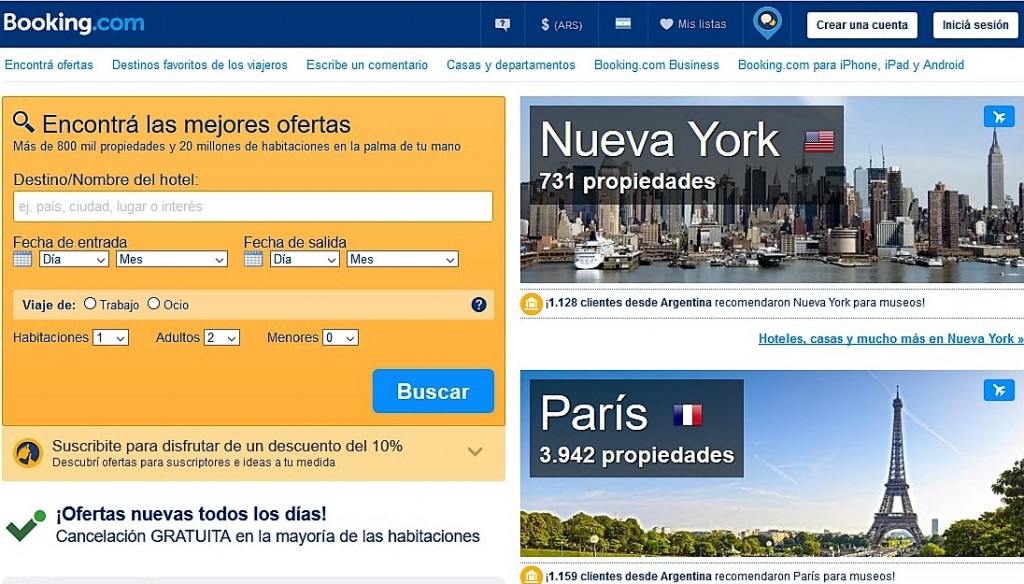
Task: Go to Casas y departamentos nav item
Action: point(510,65)
